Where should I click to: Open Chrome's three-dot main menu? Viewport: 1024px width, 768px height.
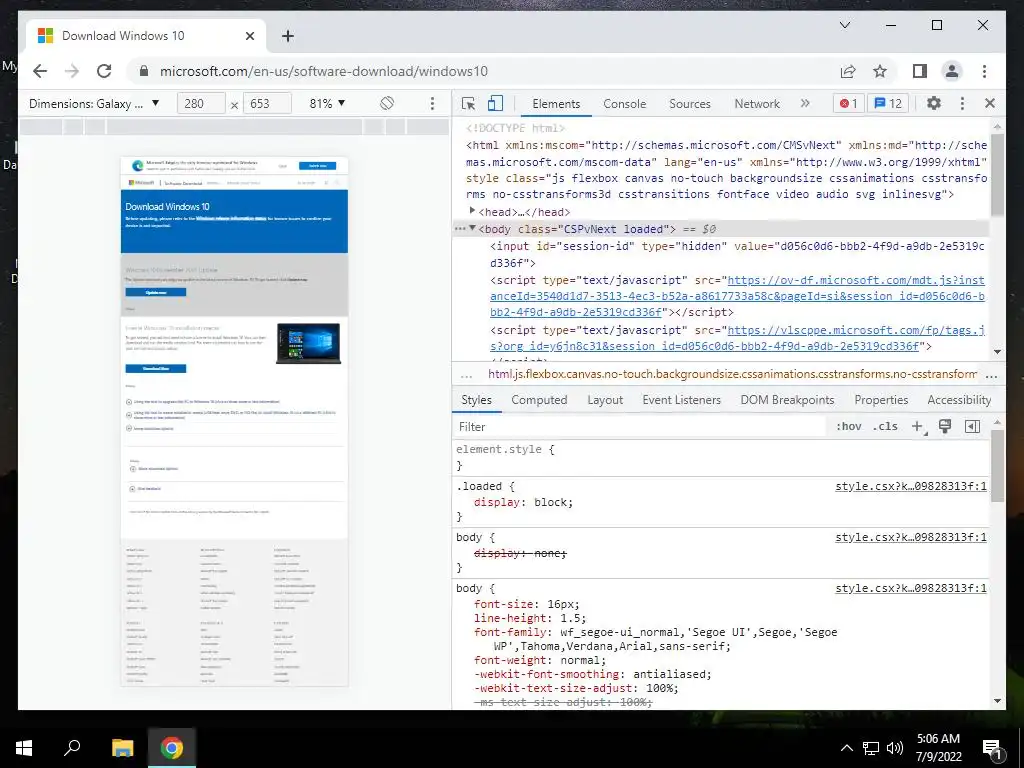984,71
